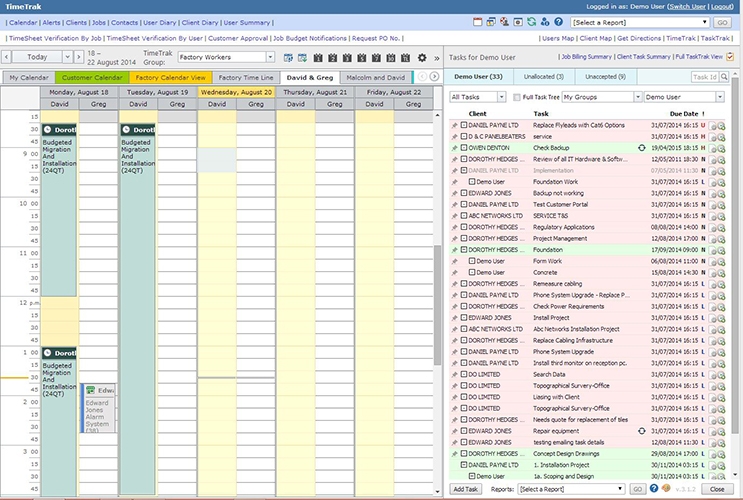
Task: Click the checklist icon next to Full TaskTrak View
Action: (x=730, y=57)
